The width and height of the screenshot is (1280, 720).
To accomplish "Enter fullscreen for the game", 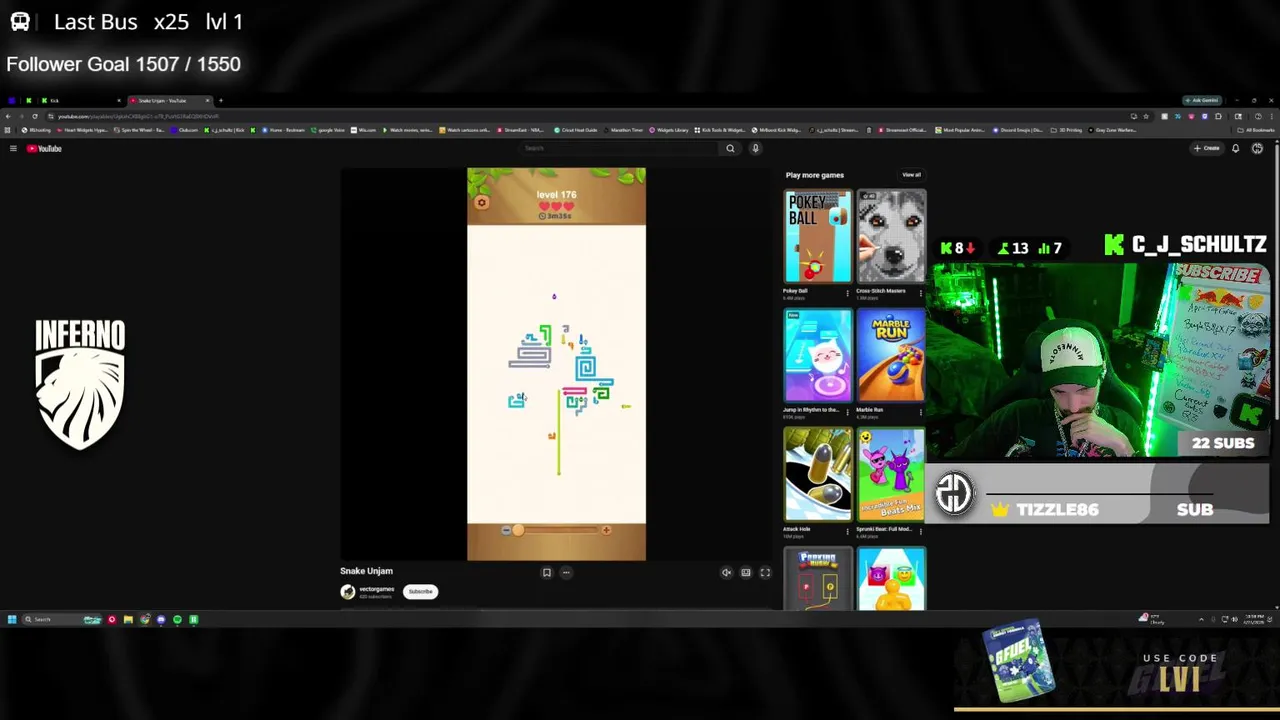I will 765,573.
